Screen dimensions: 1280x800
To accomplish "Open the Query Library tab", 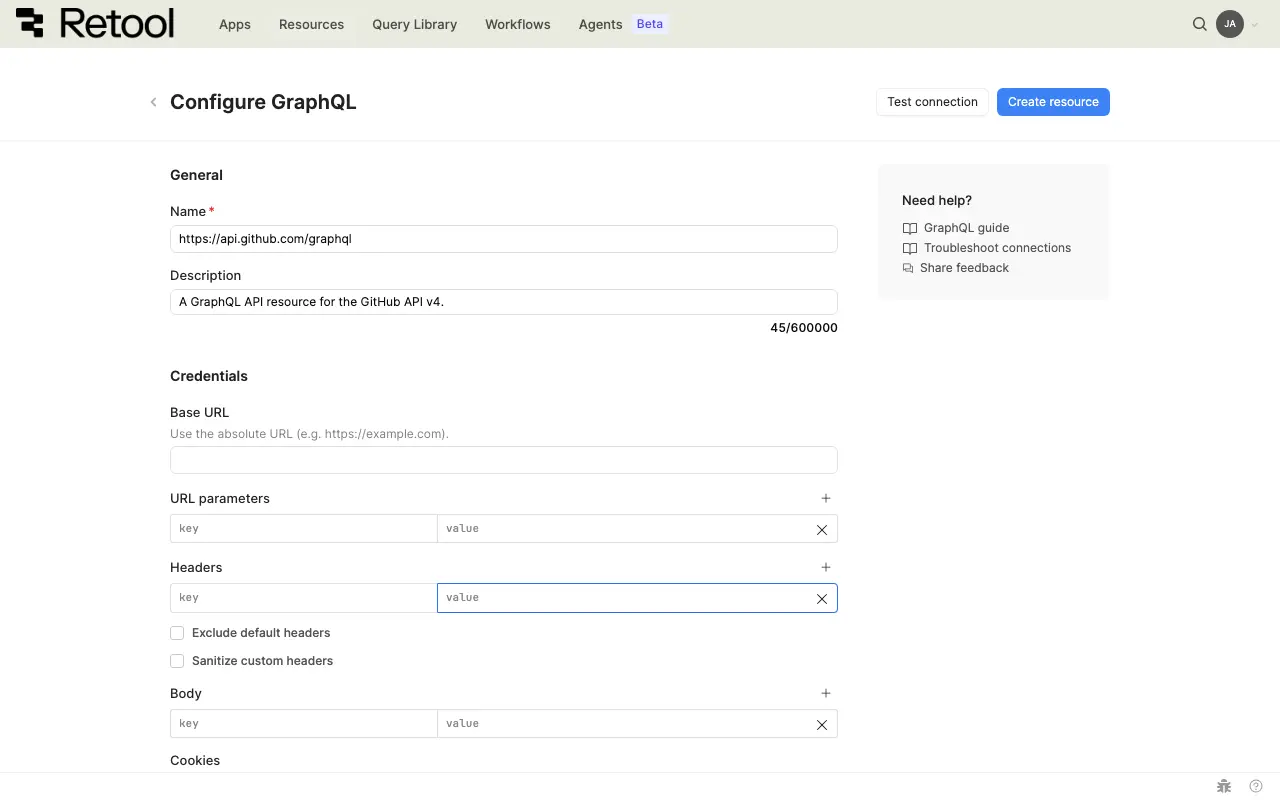I will point(414,24).
